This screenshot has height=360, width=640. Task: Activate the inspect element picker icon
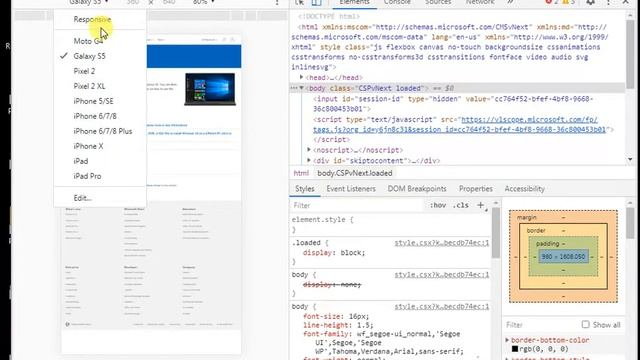coord(300,2)
